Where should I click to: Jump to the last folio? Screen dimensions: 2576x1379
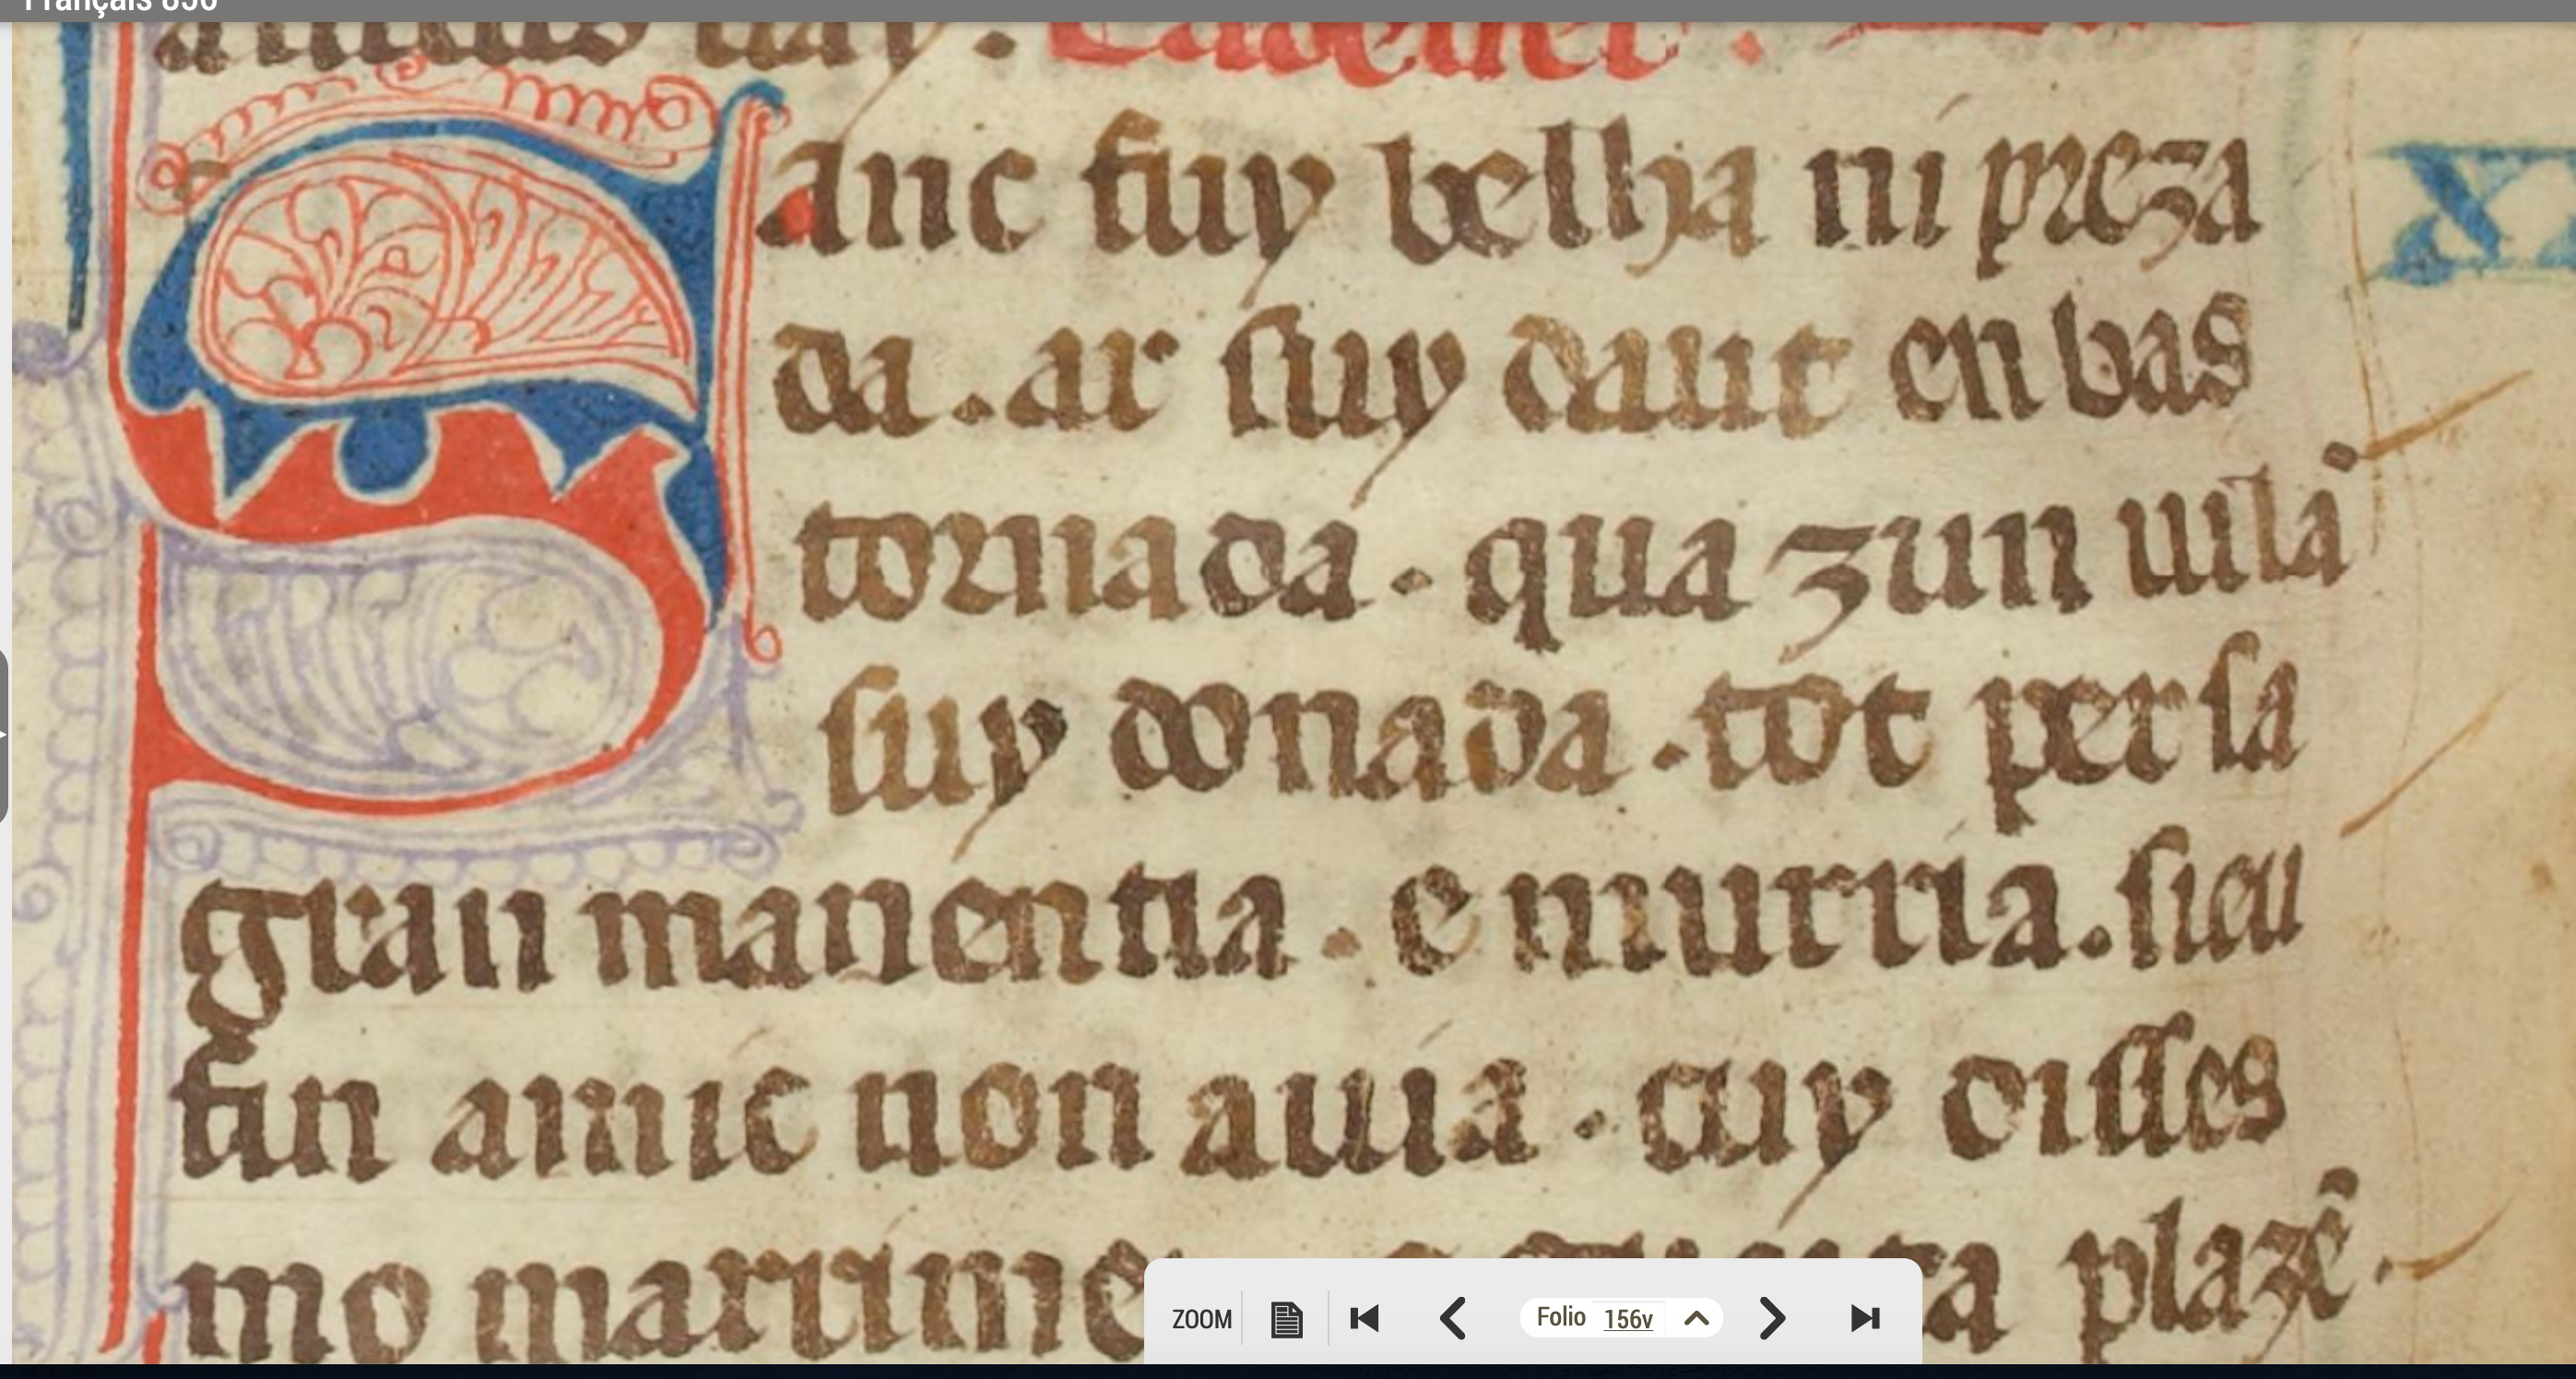pos(1865,1318)
